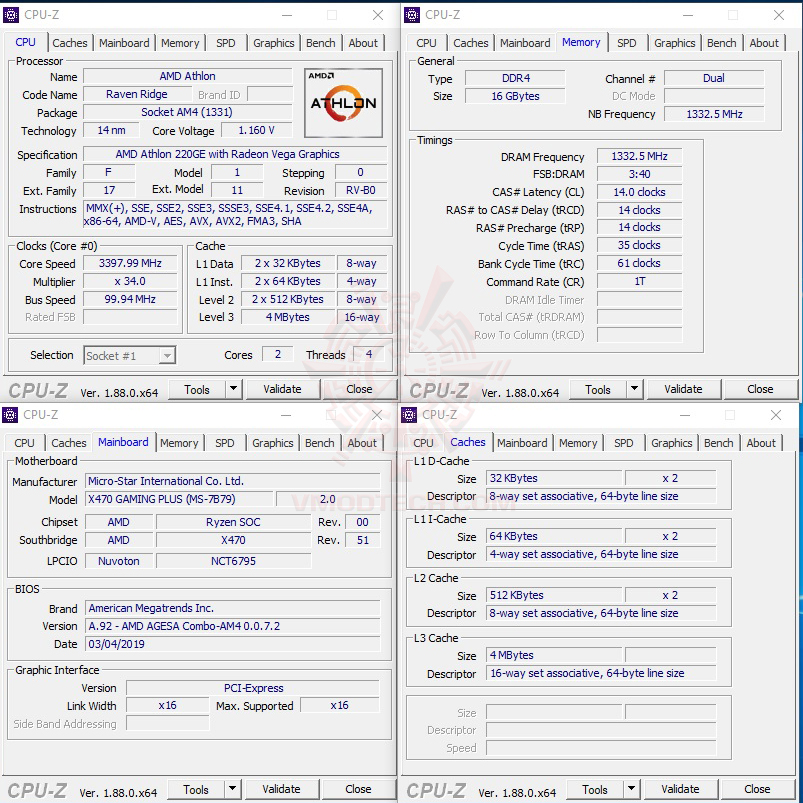Click the Tools button in the bottom-left Mainboard window
Screen dimensions: 803x803
(x=196, y=789)
